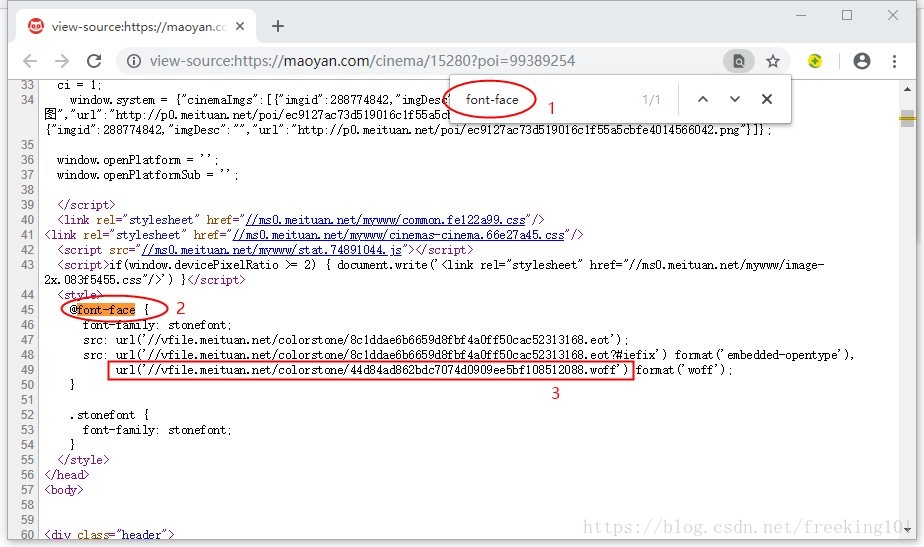Go back to the previous page

30,61
